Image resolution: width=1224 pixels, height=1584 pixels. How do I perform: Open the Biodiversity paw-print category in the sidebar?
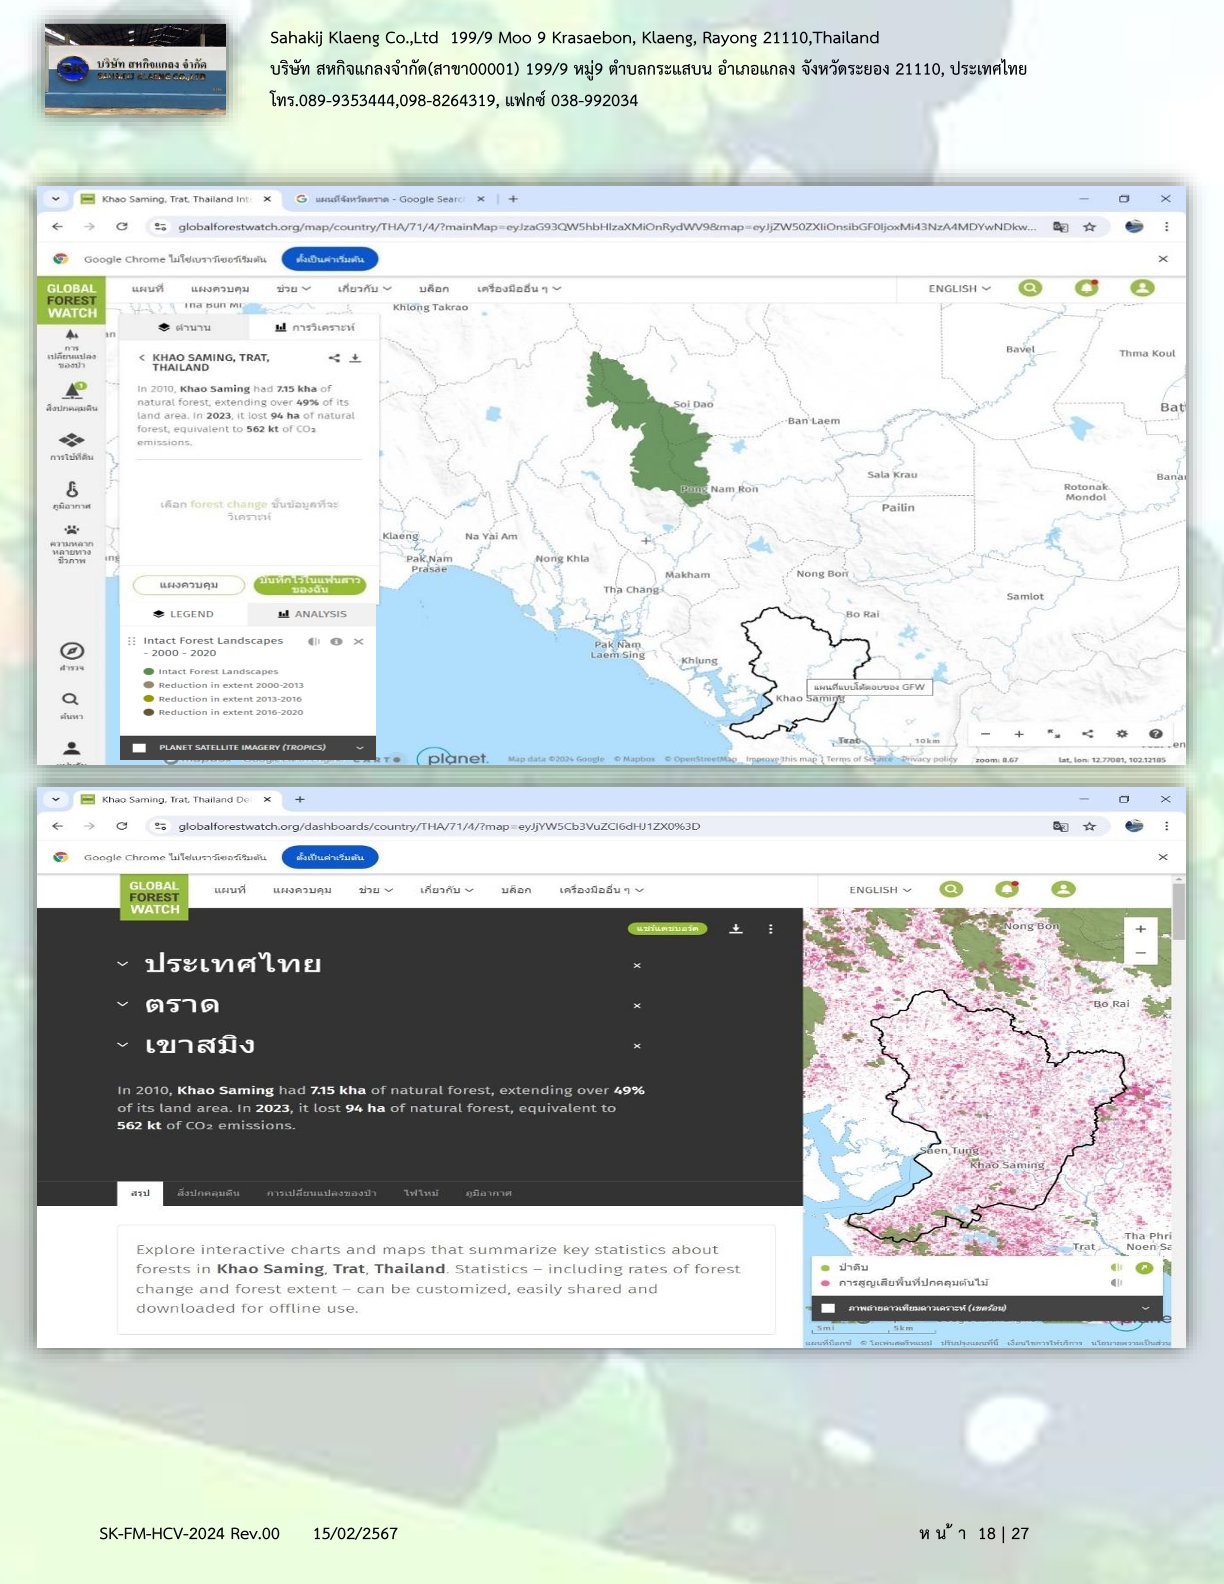pos(71,531)
